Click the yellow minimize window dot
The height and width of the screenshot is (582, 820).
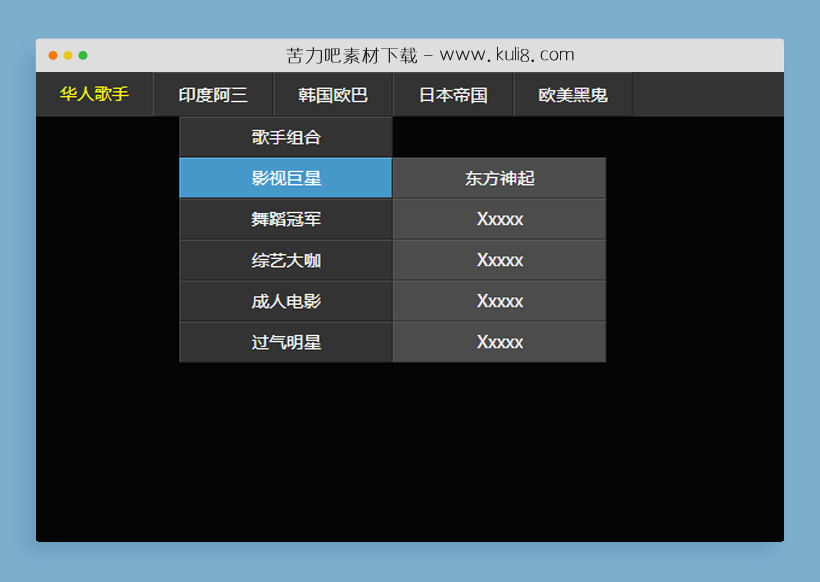click(x=68, y=56)
